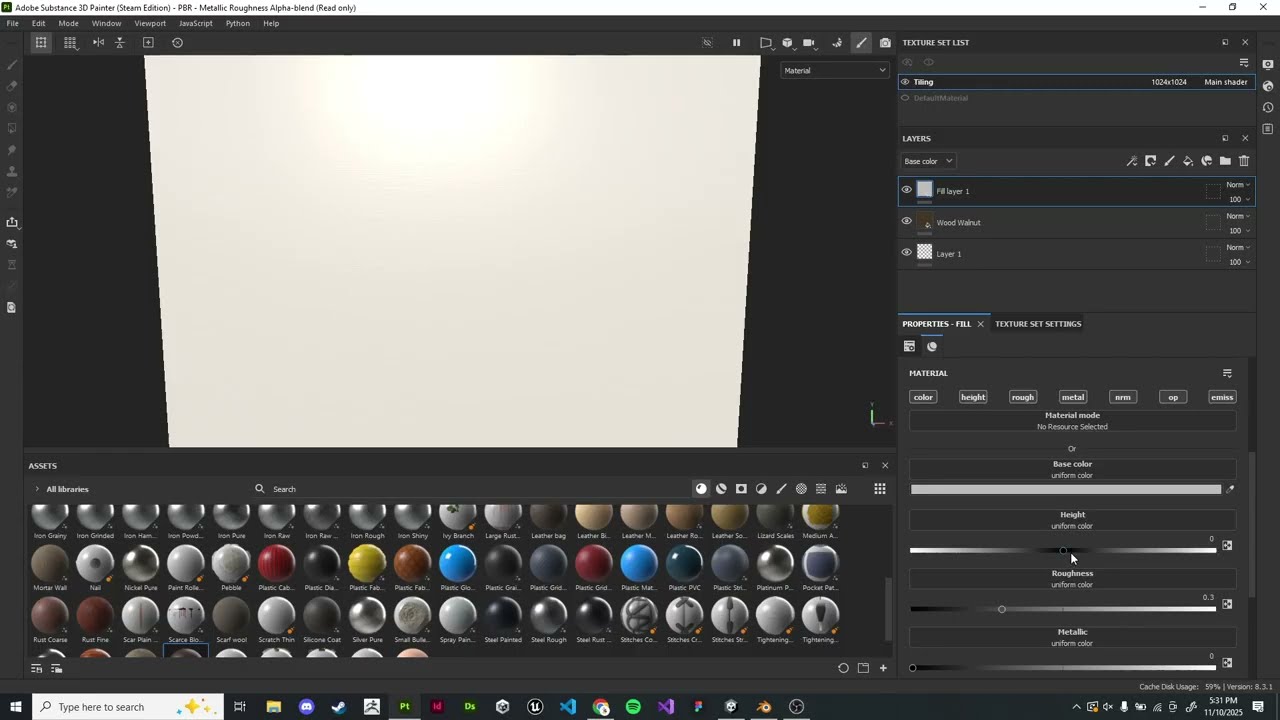This screenshot has height=720, width=1280.
Task: Click the mirror horizontal symmetry icon
Action: point(98,42)
